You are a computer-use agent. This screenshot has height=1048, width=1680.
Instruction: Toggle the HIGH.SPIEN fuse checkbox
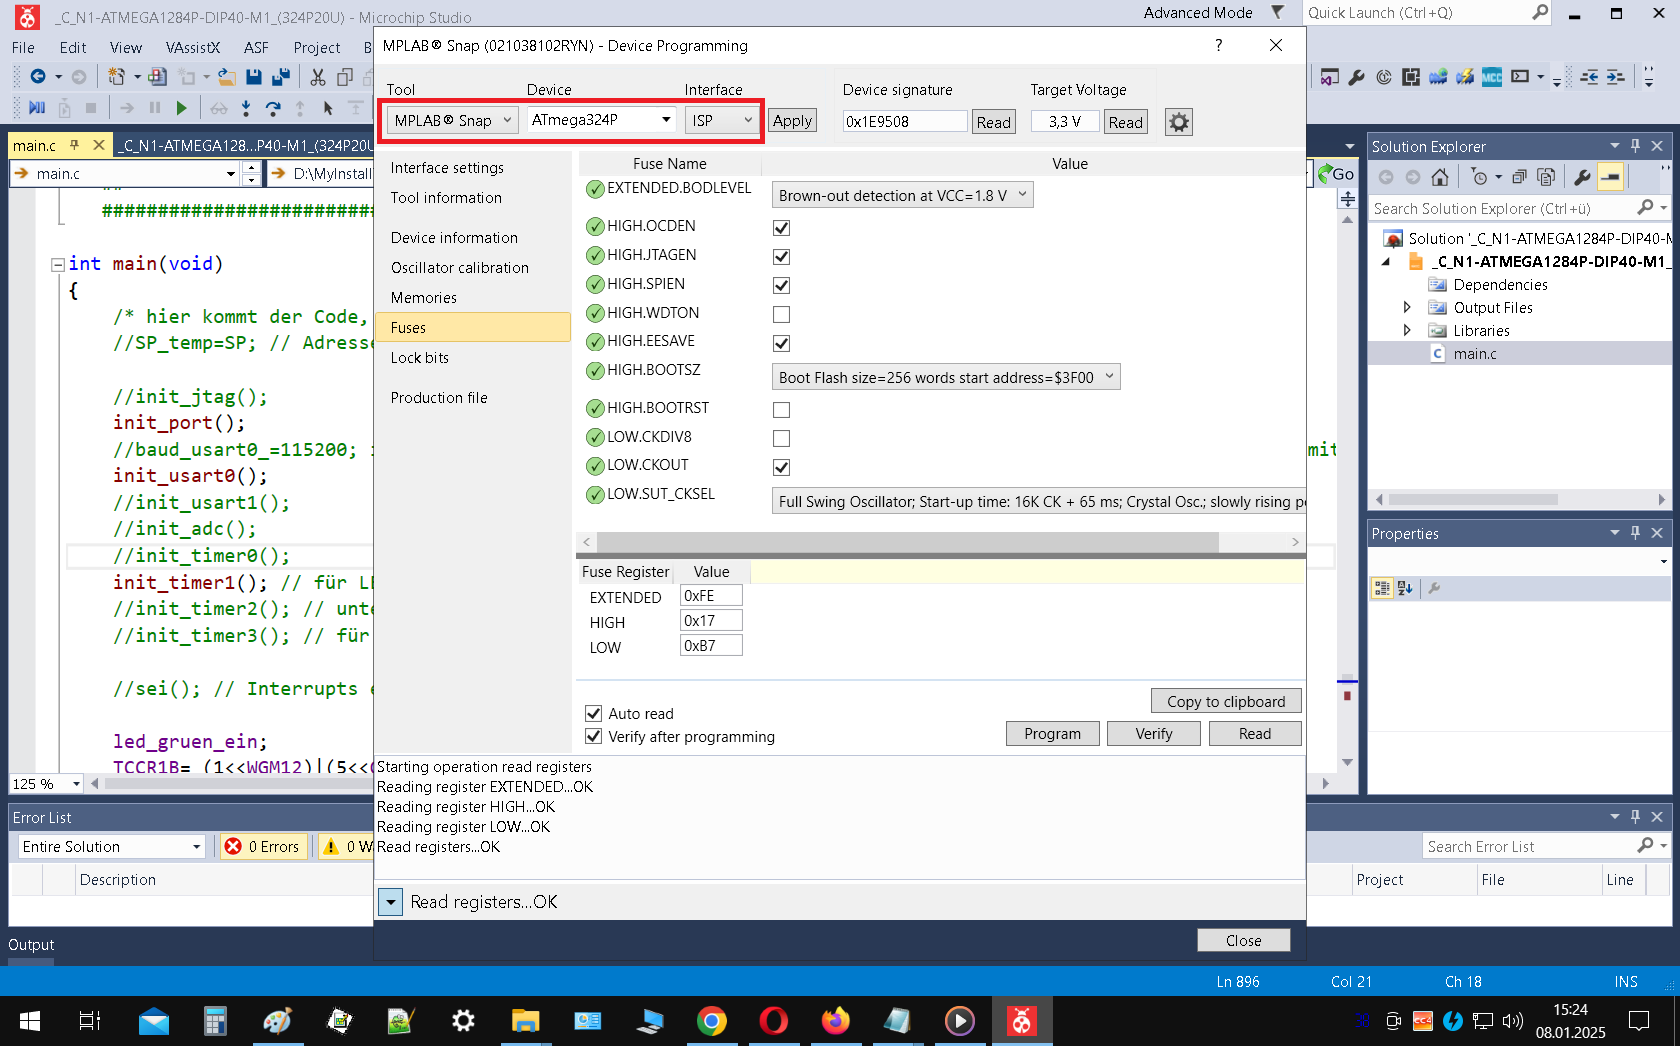pyautogui.click(x=782, y=286)
